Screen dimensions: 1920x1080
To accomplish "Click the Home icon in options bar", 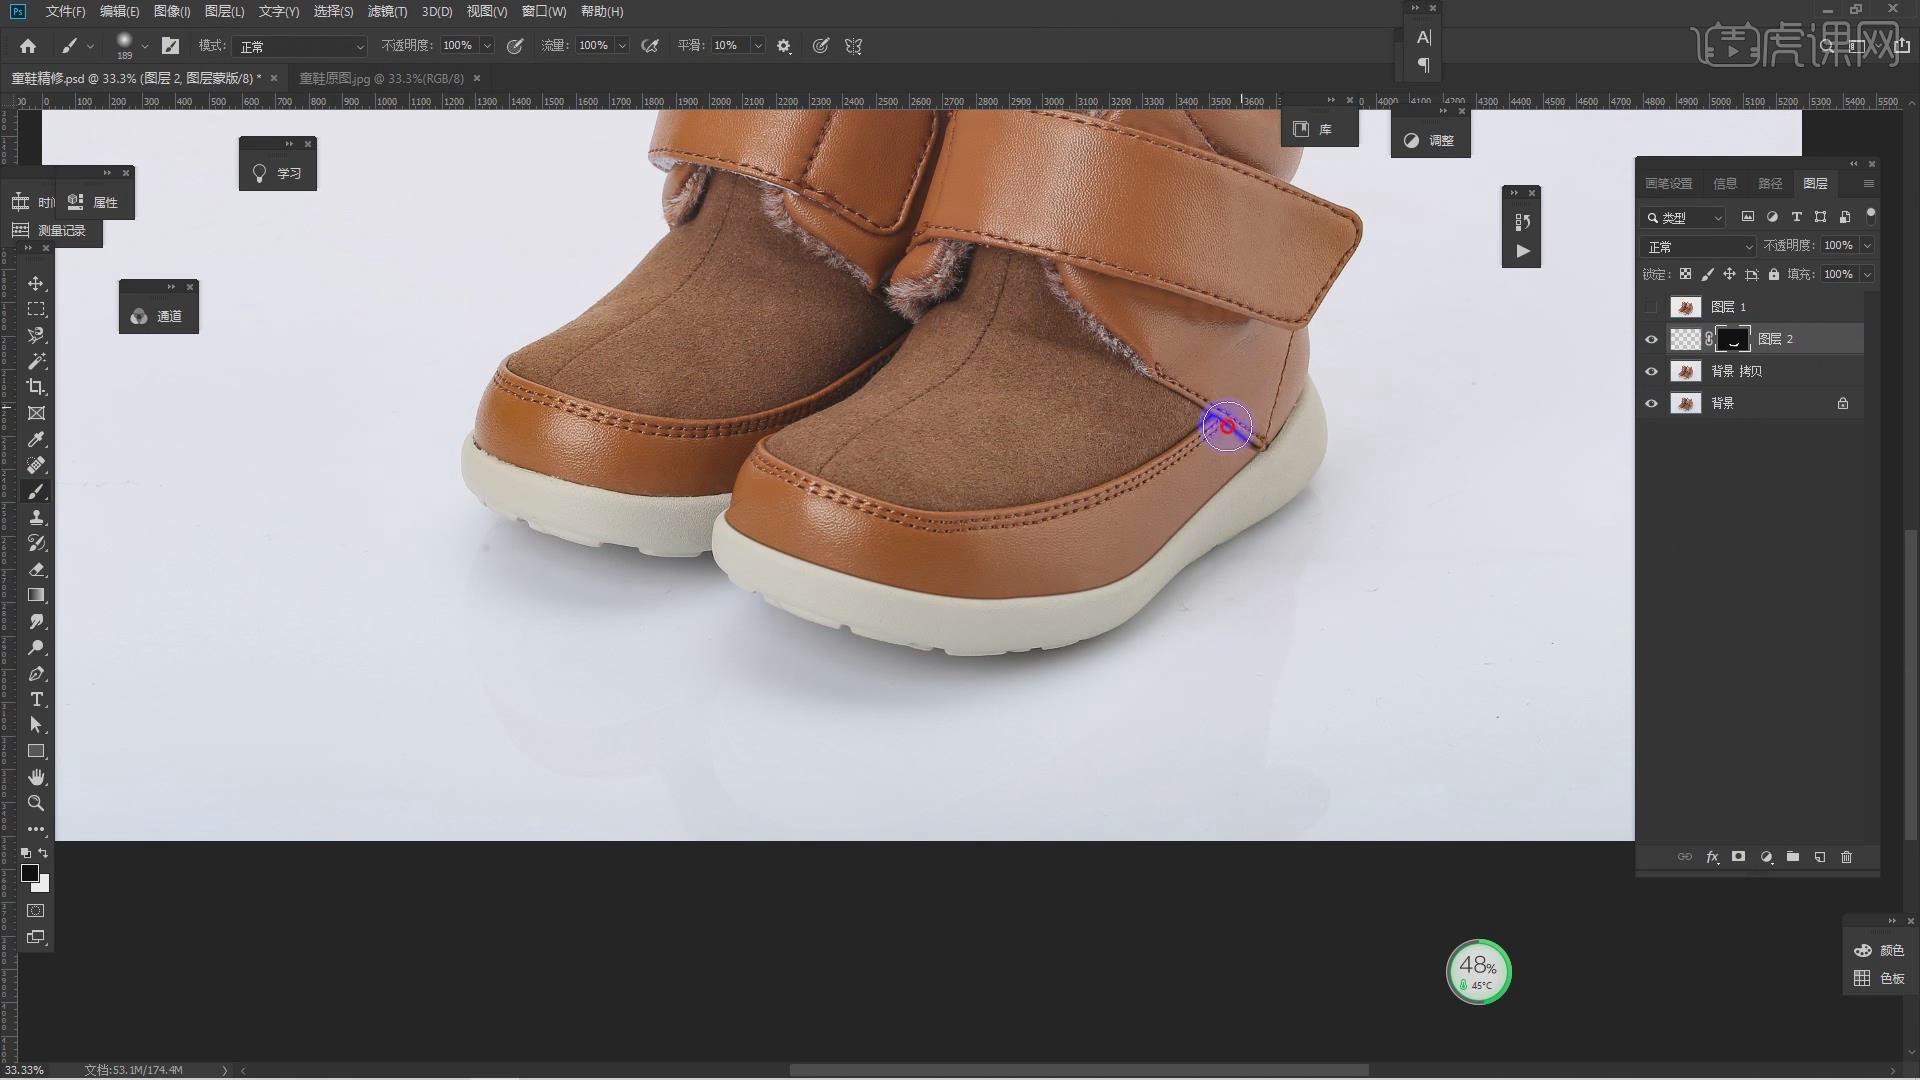I will tap(28, 46).
